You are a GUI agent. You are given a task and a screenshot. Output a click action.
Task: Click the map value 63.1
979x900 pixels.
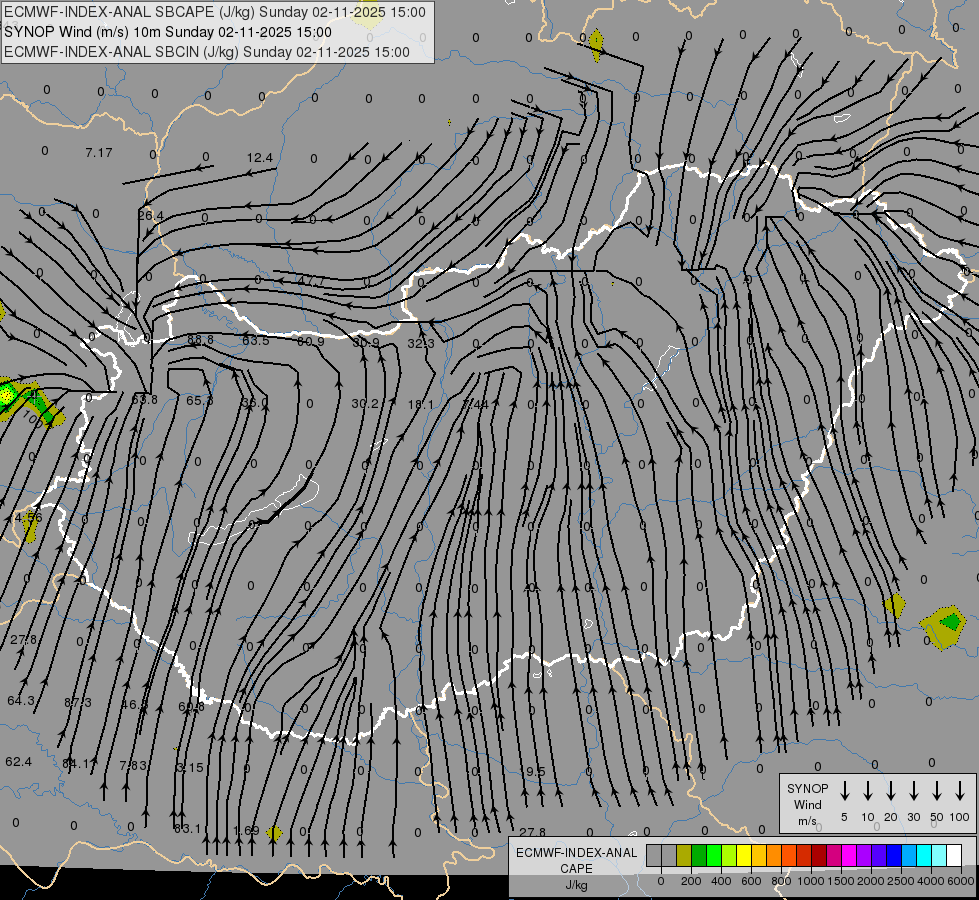[x=187, y=828]
